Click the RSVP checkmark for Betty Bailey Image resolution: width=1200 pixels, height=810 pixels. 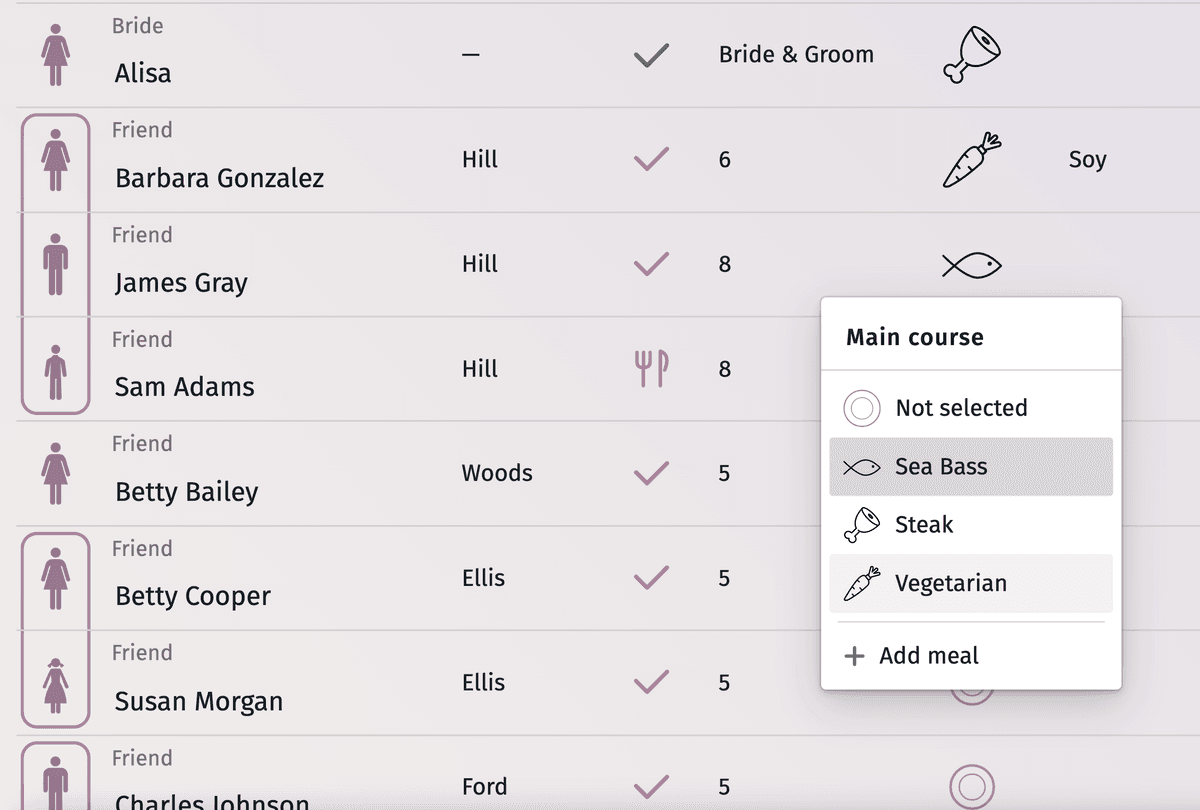pyautogui.click(x=650, y=473)
